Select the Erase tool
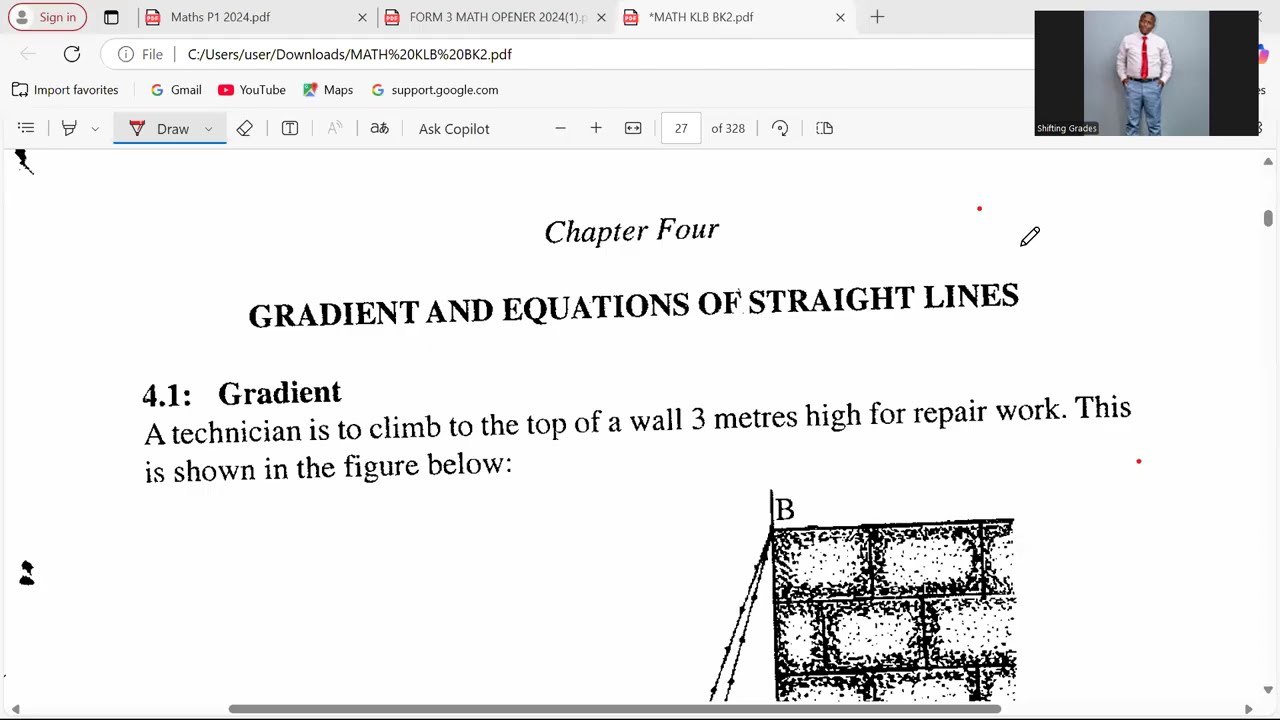1280x720 pixels. [245, 128]
